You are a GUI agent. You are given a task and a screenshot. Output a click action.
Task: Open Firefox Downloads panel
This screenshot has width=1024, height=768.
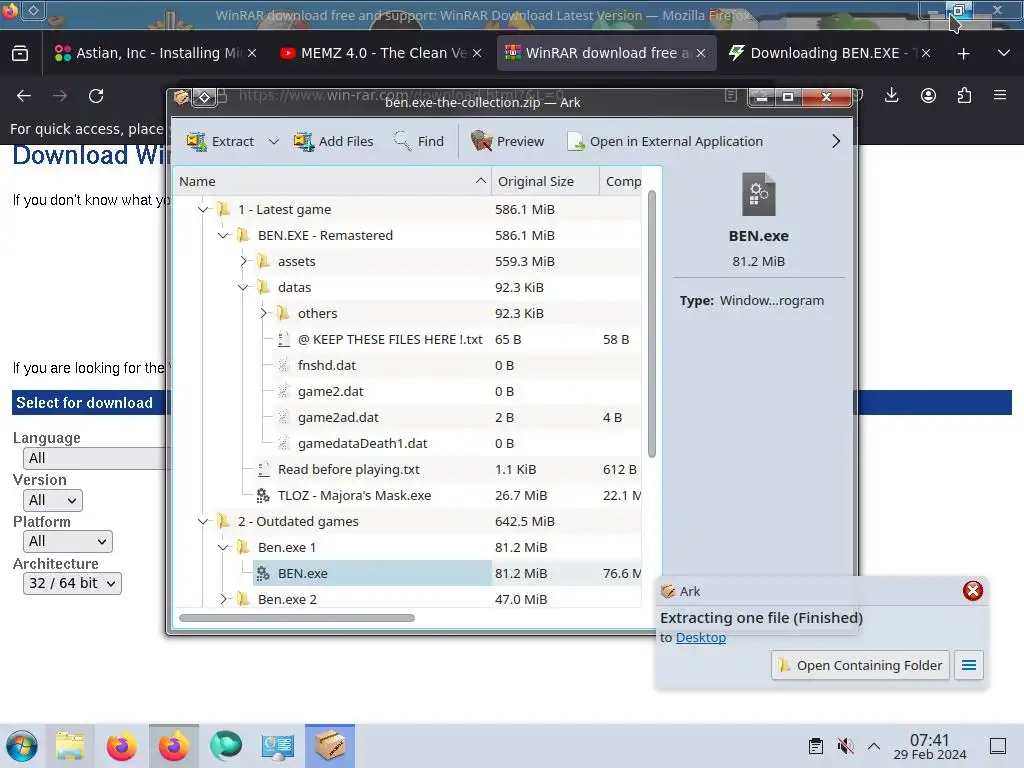pos(891,96)
